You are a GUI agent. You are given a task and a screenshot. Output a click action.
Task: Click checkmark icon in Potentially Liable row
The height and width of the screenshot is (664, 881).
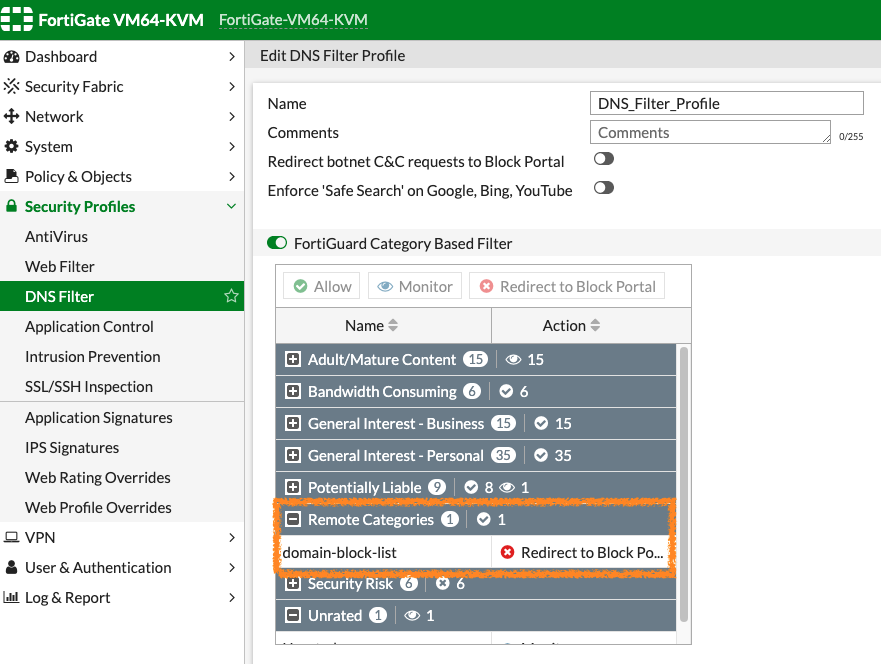tap(471, 488)
